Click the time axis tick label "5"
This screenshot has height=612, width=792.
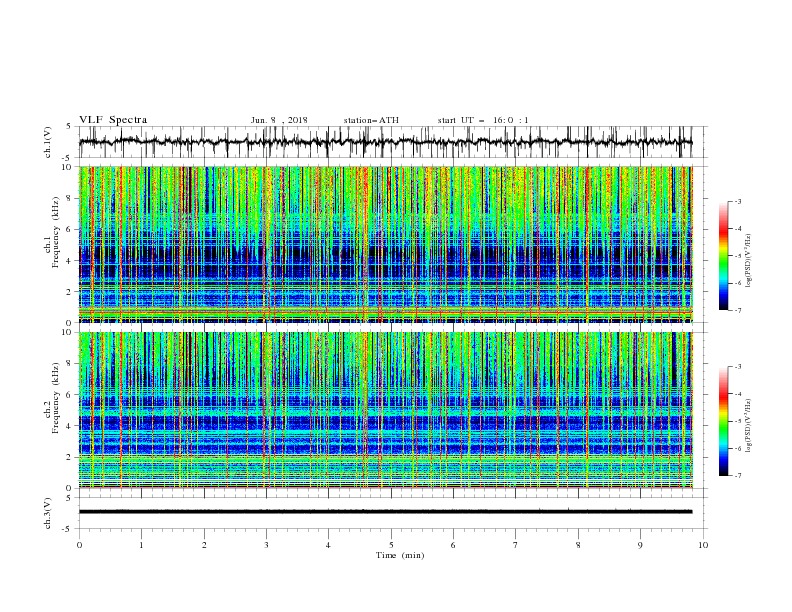[x=391, y=545]
